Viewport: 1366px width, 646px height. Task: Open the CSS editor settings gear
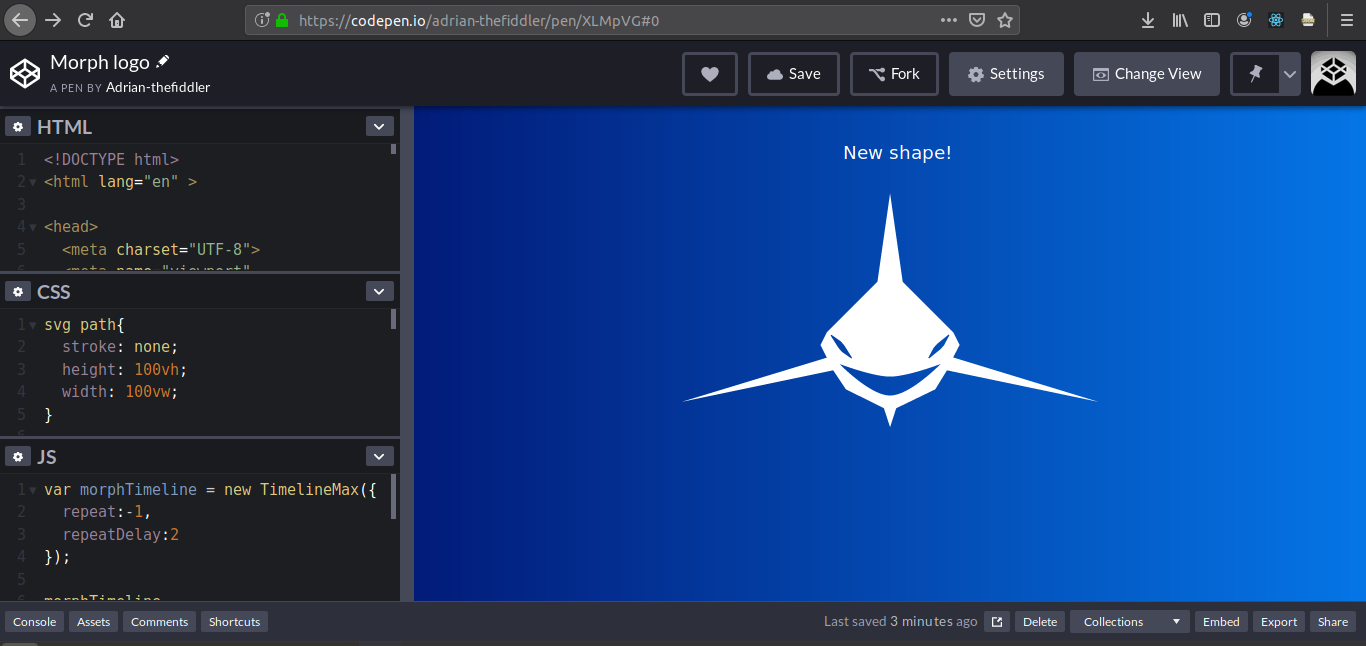click(x=18, y=291)
